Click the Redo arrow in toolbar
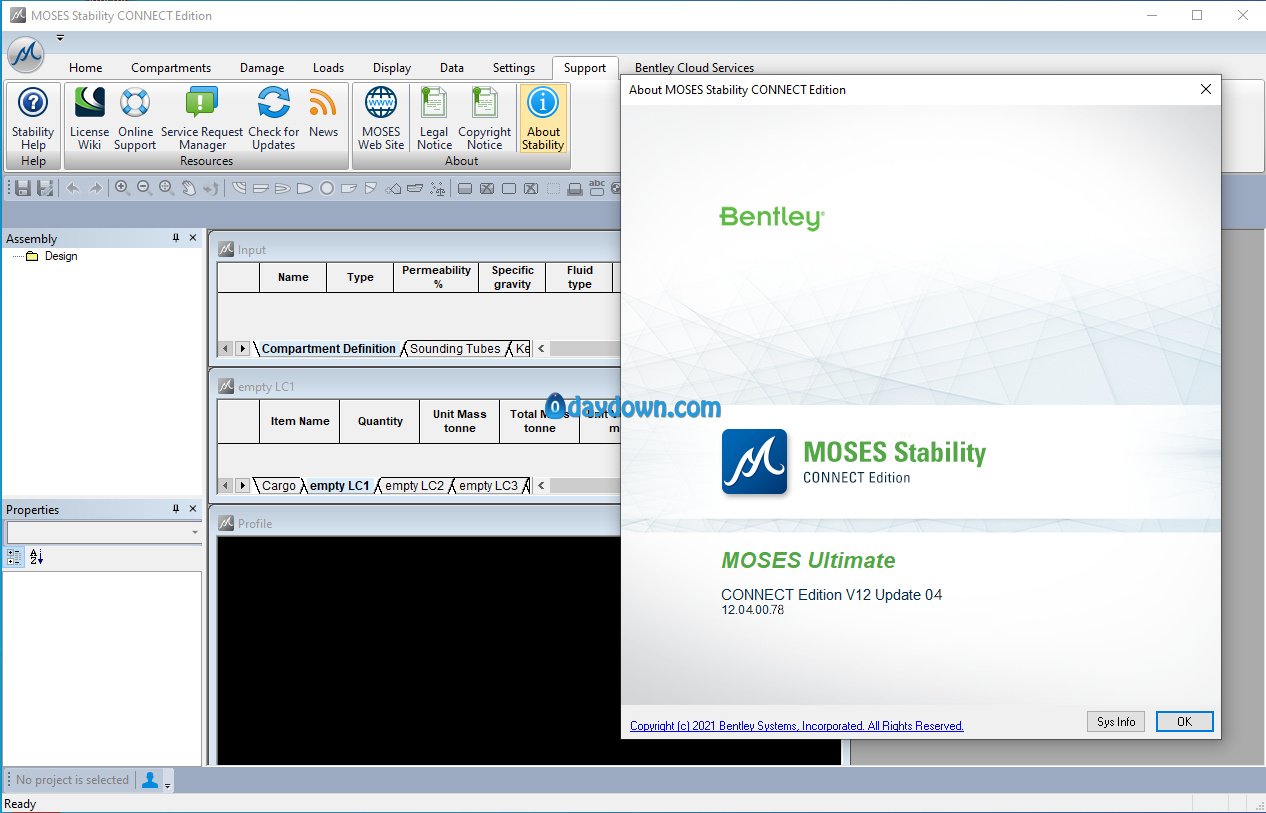This screenshot has width=1266, height=813. (95, 188)
